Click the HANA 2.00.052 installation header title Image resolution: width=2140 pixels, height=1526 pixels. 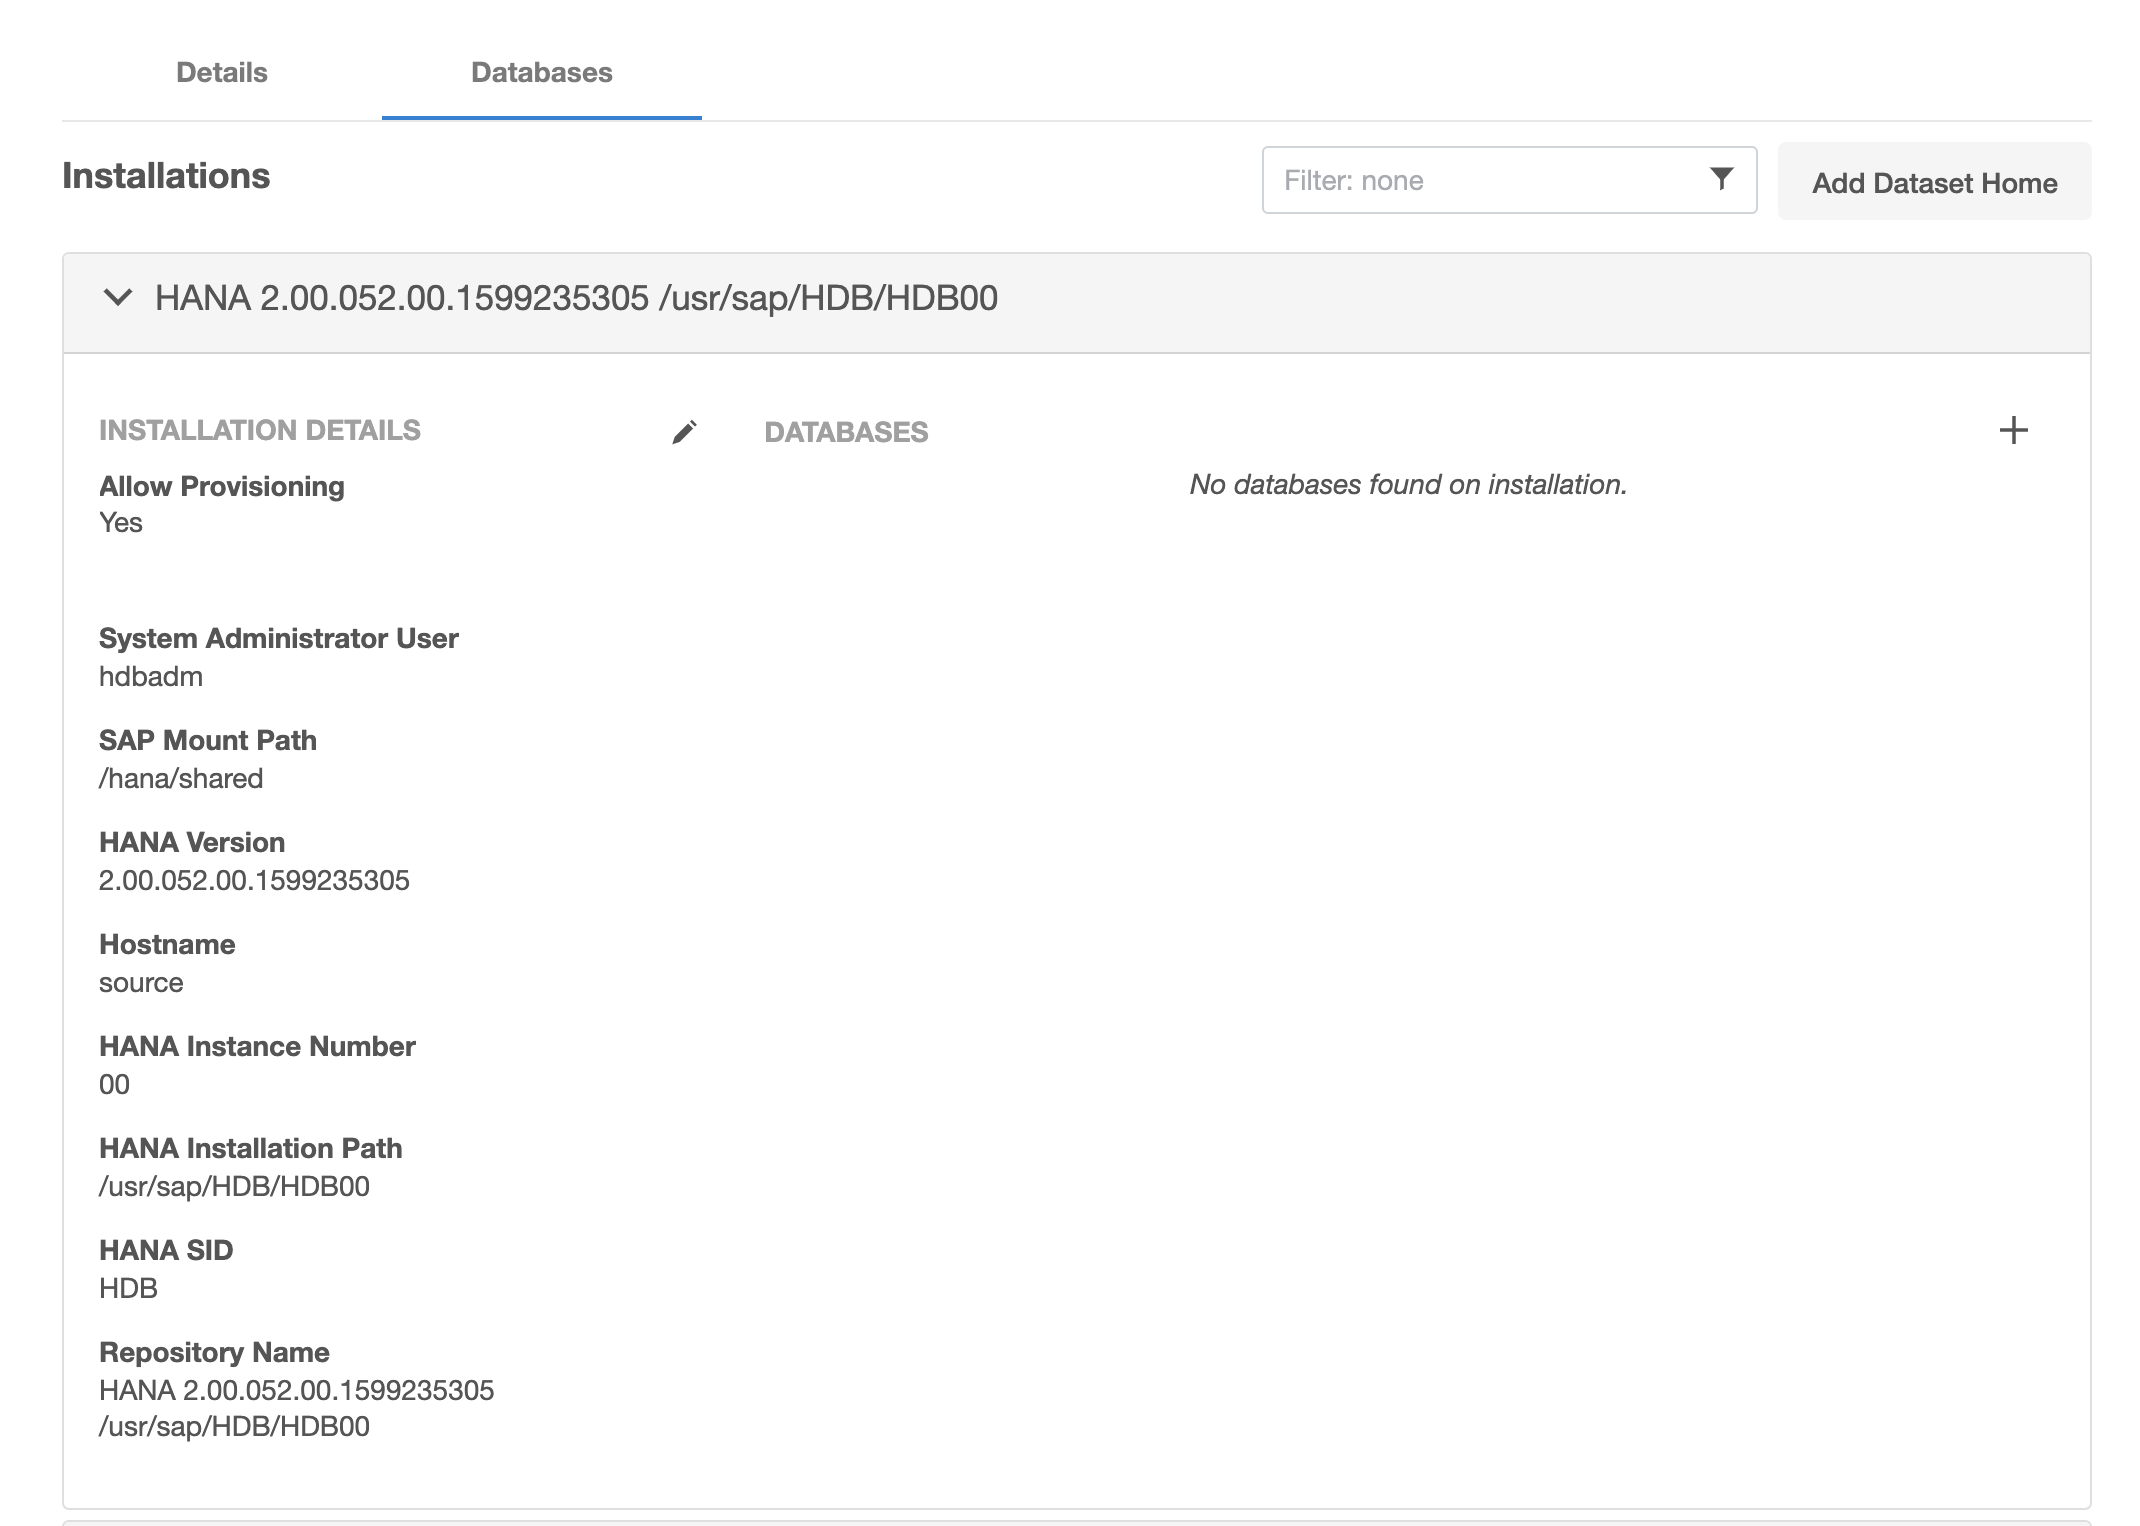pos(576,298)
